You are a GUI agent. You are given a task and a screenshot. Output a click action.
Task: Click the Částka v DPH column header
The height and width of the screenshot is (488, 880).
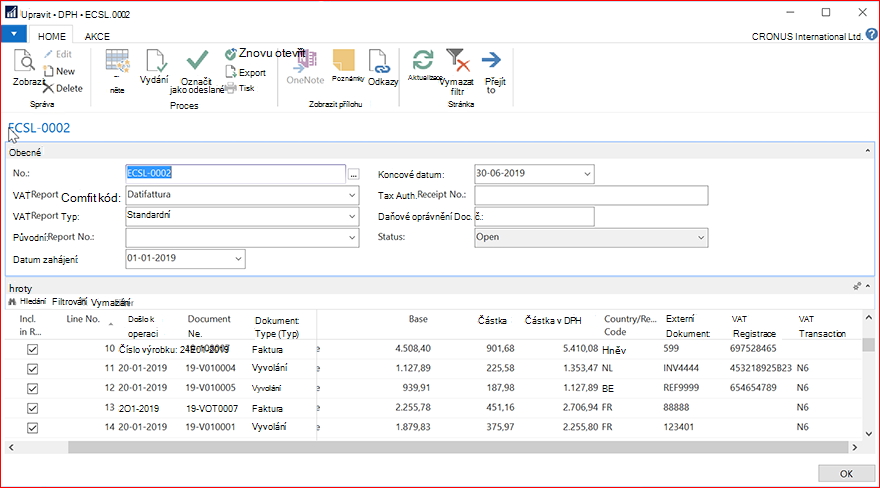pos(553,320)
